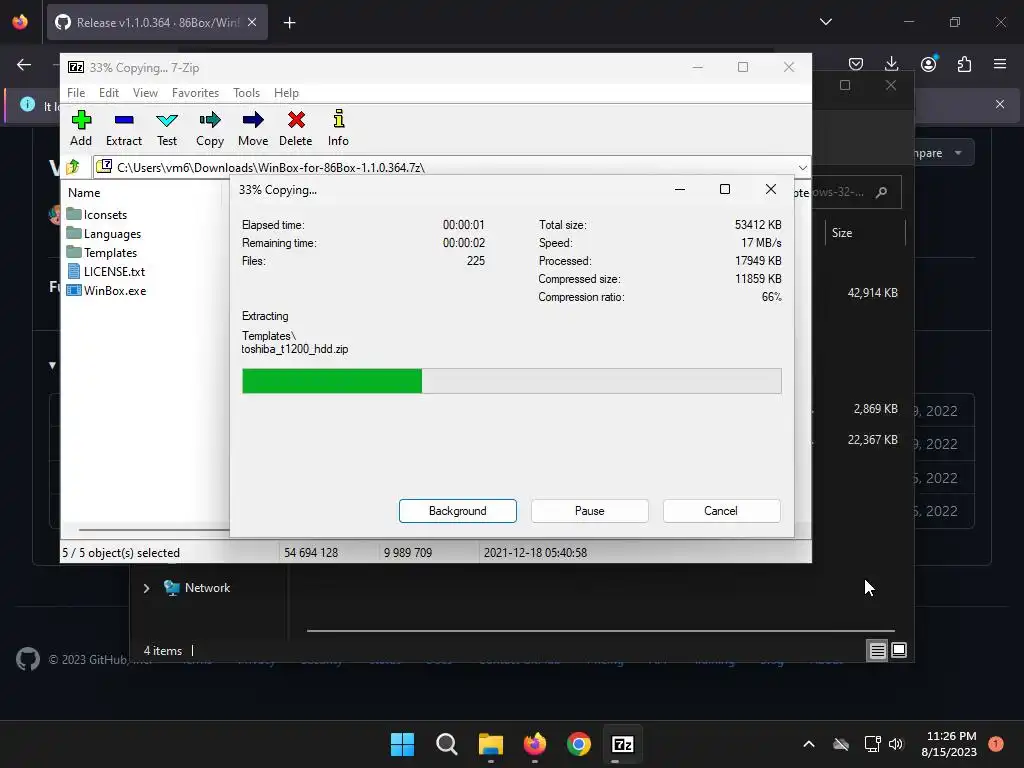Open the Info tool in 7-Zip
1024x768 pixels.
coord(338,128)
